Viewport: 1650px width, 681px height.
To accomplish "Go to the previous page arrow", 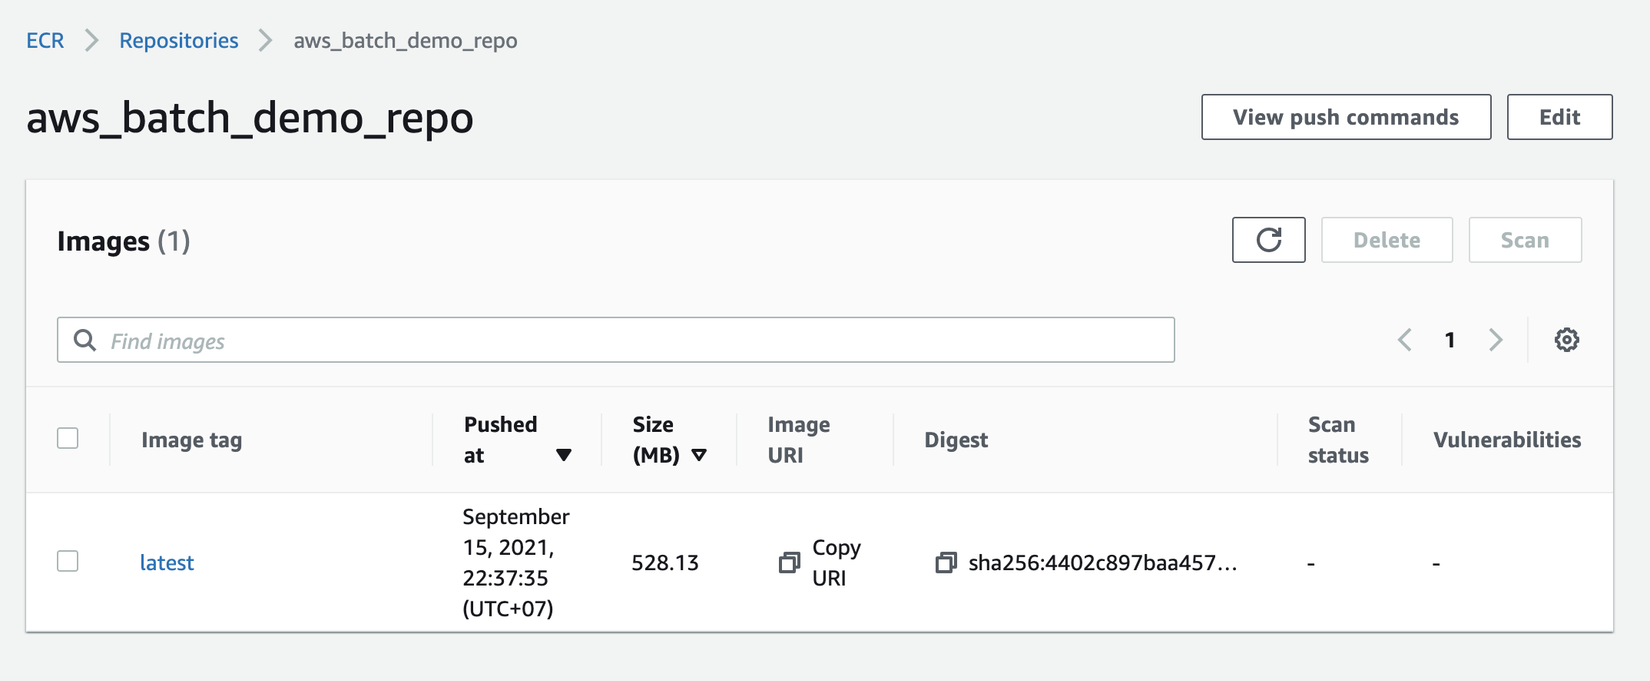I will pyautogui.click(x=1405, y=340).
